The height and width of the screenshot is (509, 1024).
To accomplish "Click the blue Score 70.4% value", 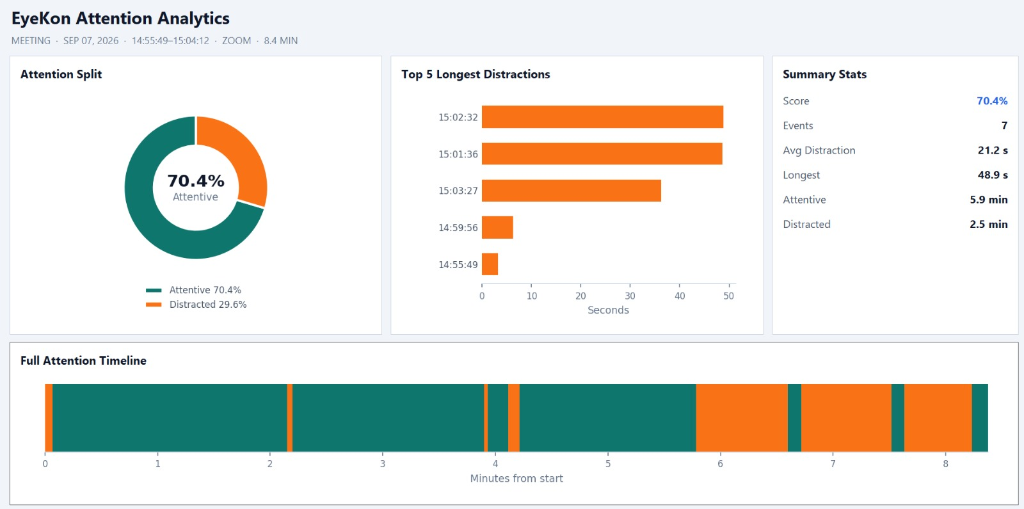I will (x=992, y=101).
